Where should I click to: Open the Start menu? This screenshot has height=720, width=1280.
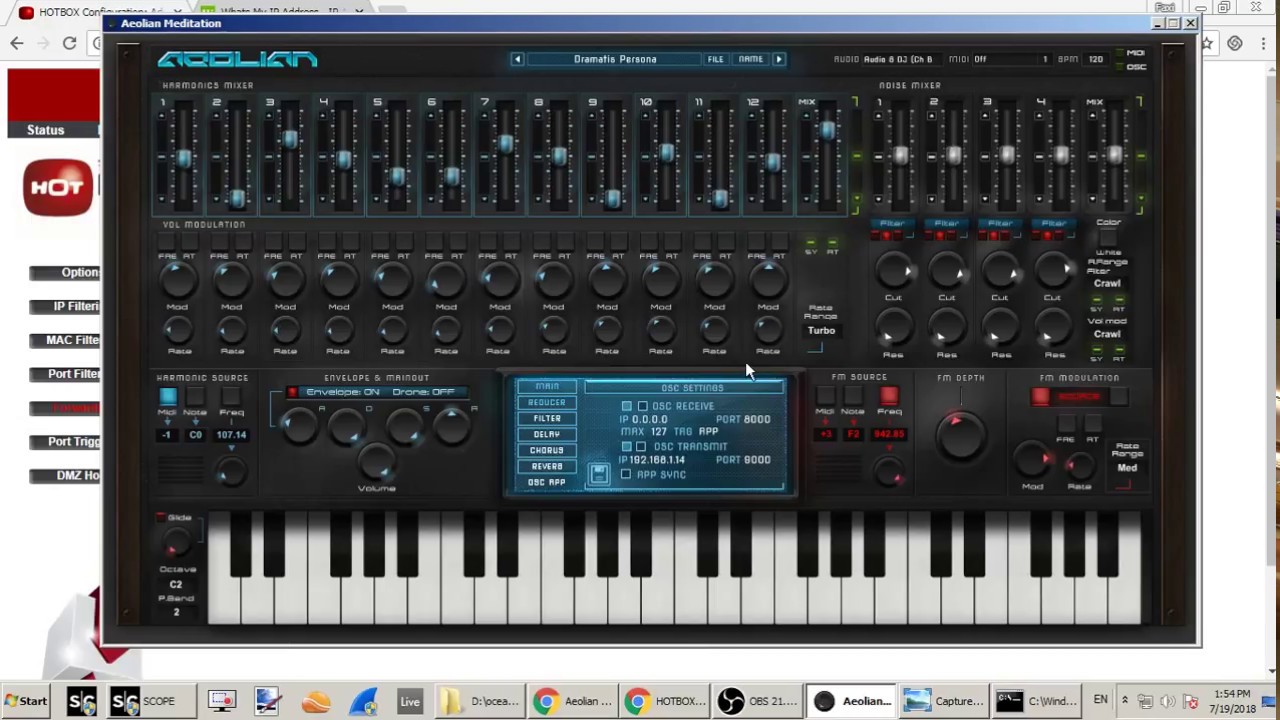[x=26, y=701]
